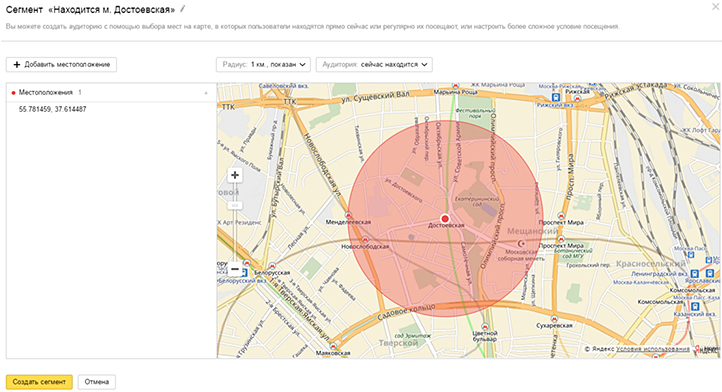
Task: Click the Рижская metro icon
Action: pyautogui.click(x=578, y=98)
